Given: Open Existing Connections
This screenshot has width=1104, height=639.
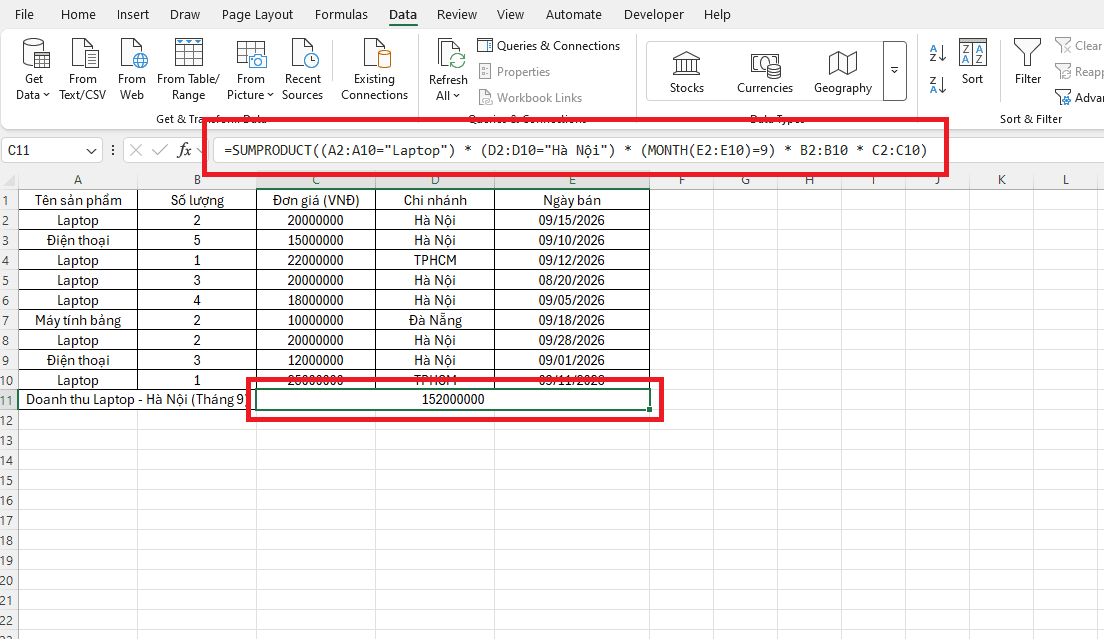Looking at the screenshot, I should [x=375, y=70].
